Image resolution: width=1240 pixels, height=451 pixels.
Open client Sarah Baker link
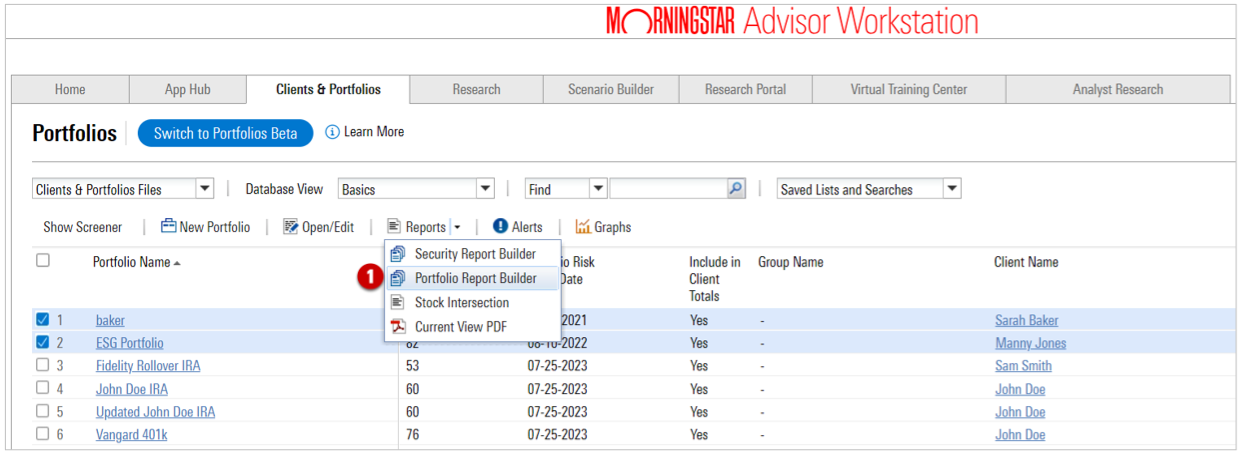[1026, 320]
